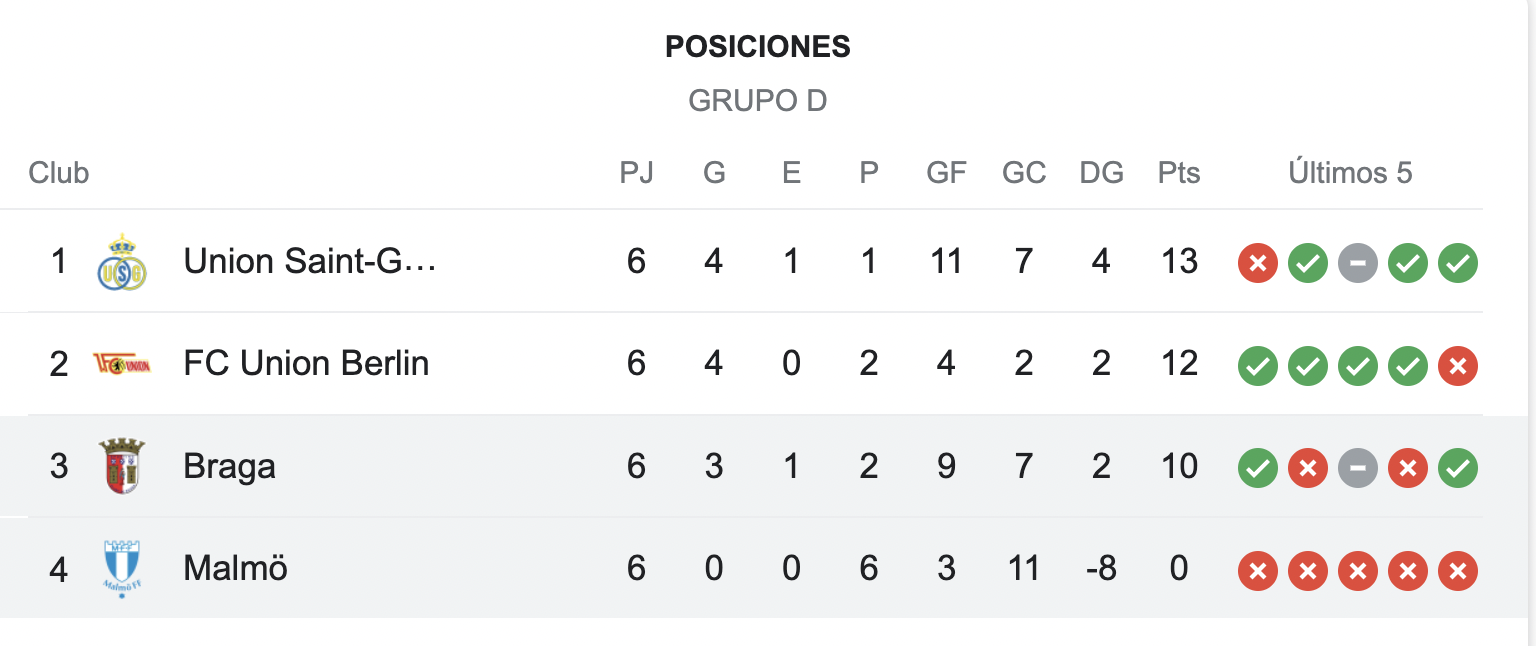Click Braga's first green win icon

coord(1258,468)
